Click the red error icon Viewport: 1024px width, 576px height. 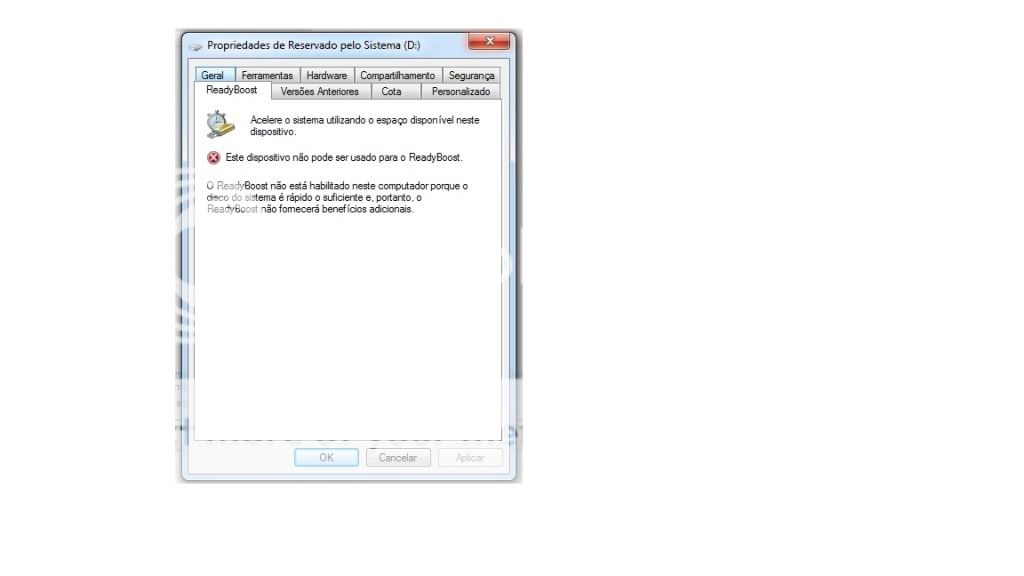214,157
